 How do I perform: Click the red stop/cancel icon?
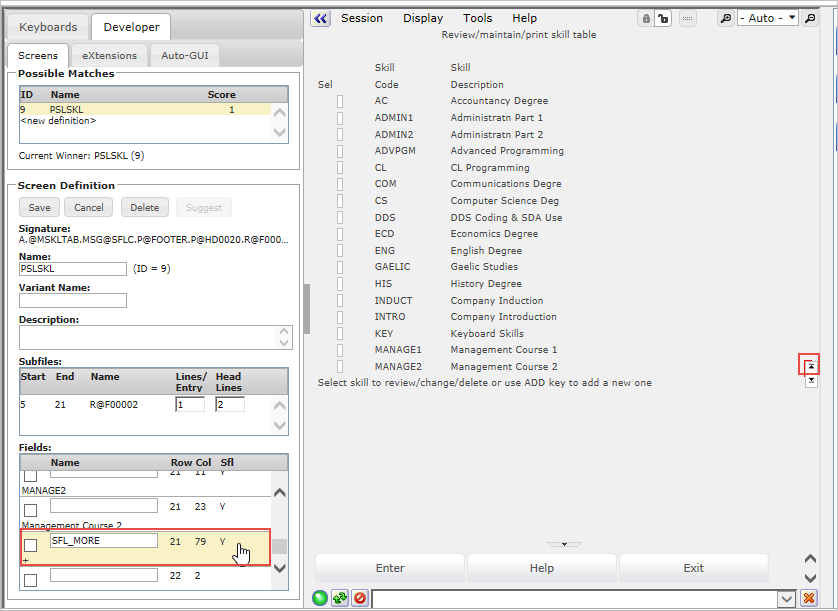(x=360, y=598)
